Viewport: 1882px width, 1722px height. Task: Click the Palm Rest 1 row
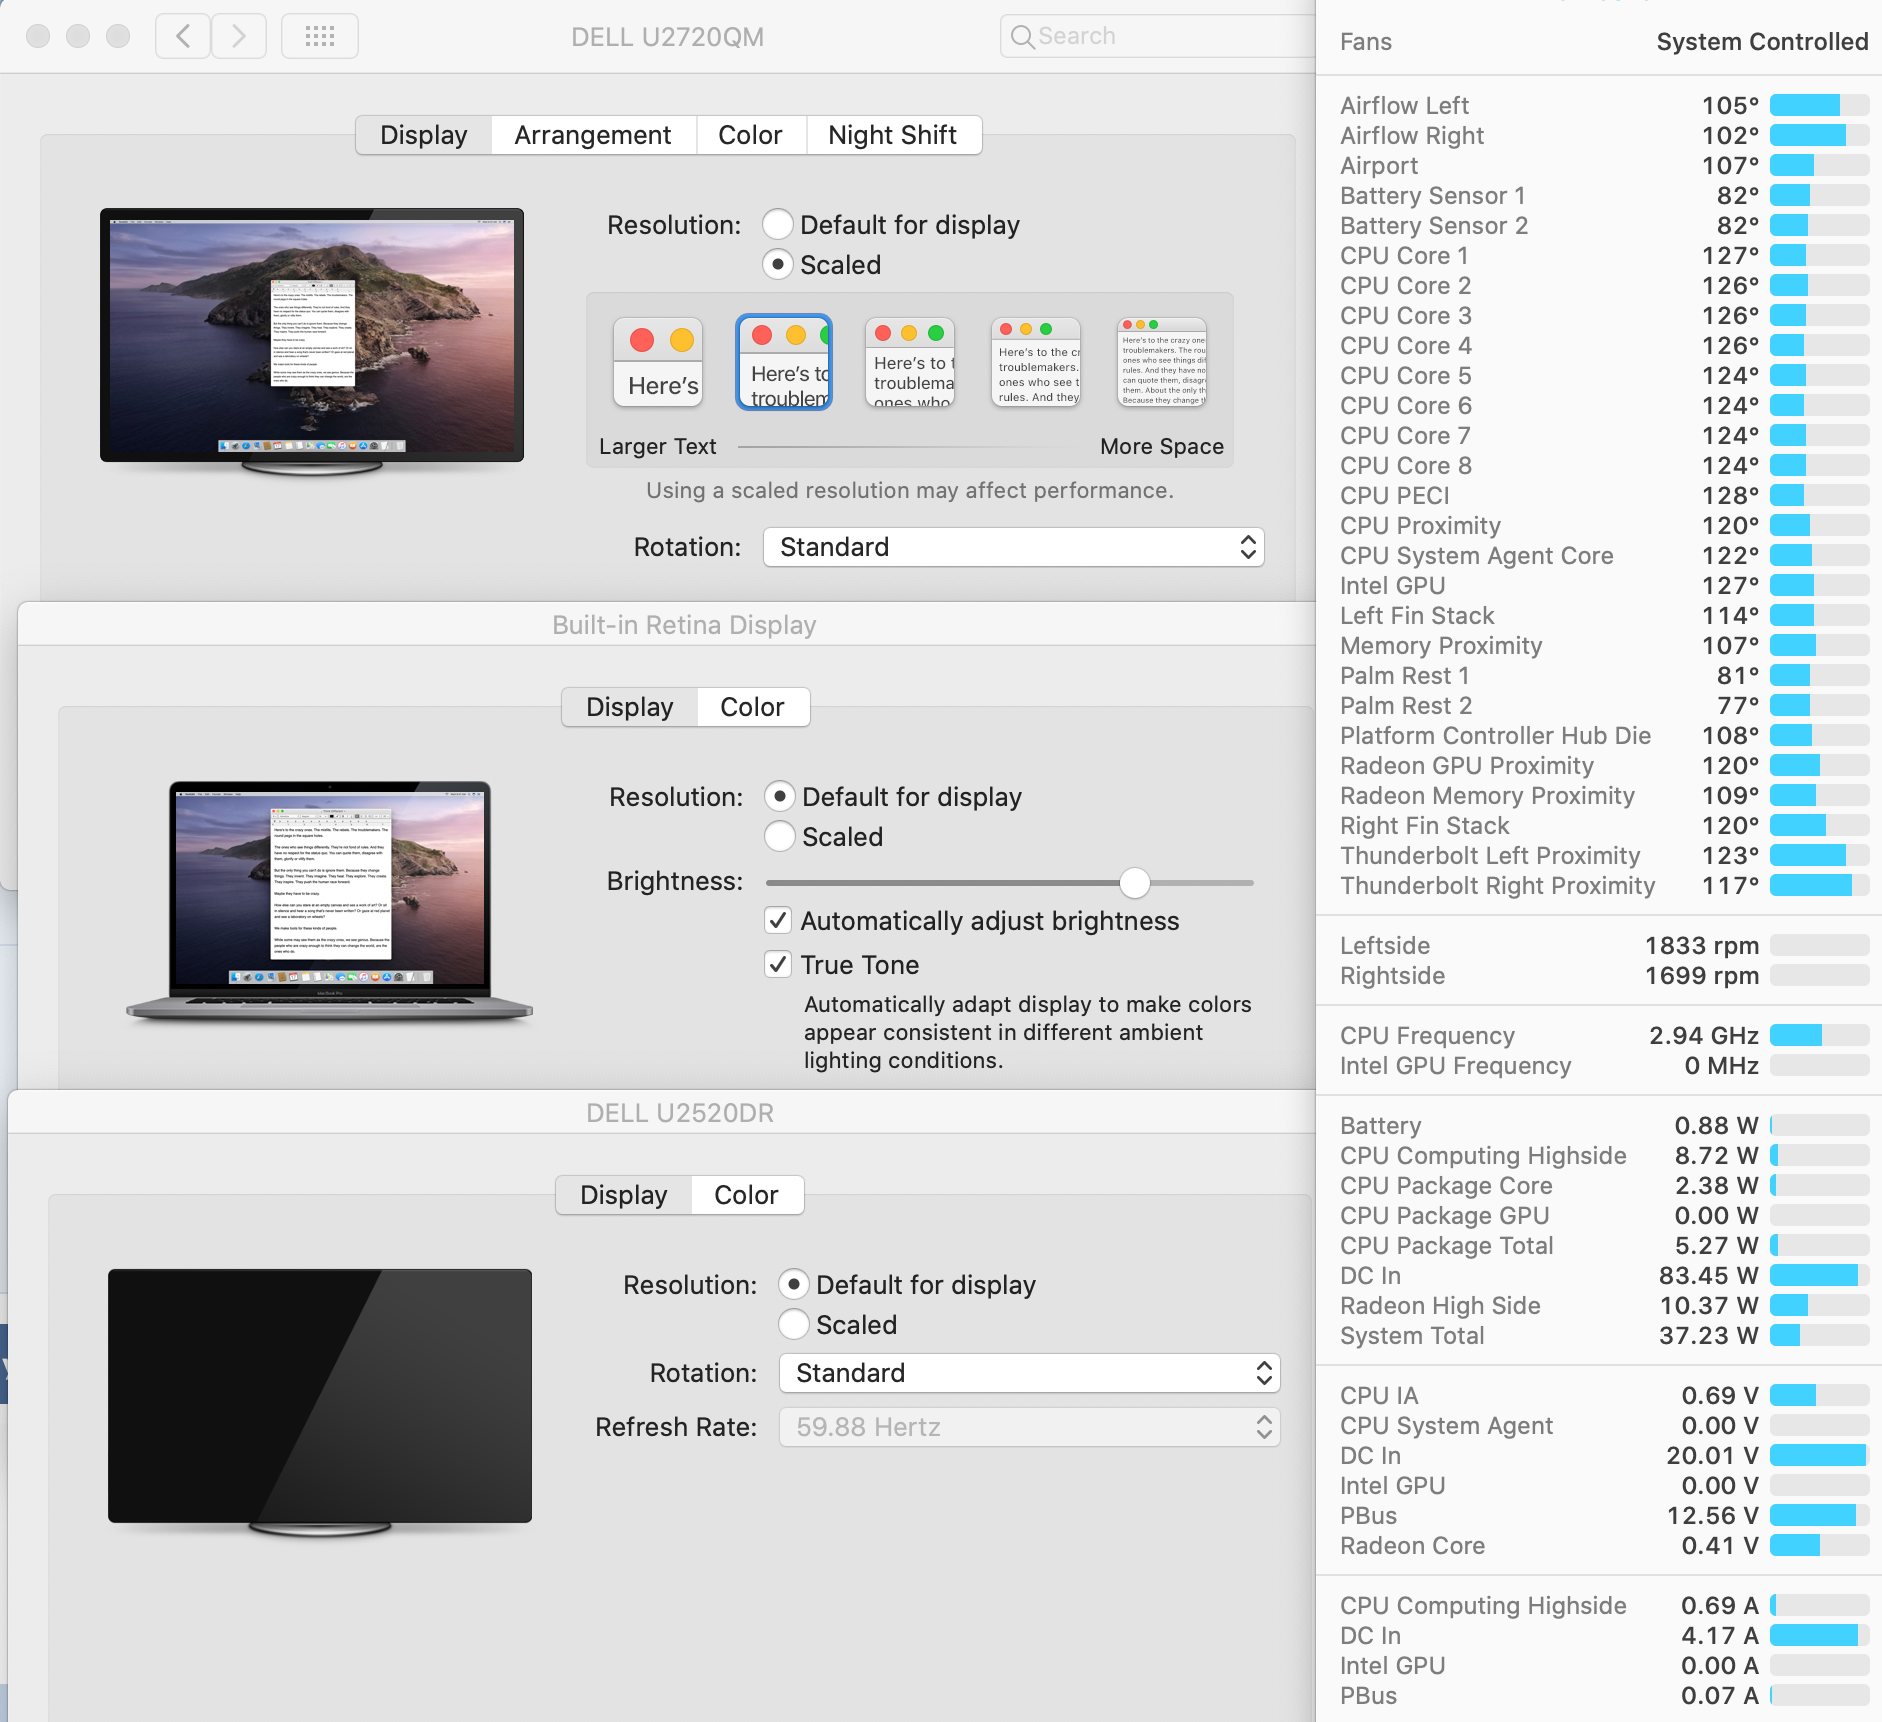(1604, 675)
